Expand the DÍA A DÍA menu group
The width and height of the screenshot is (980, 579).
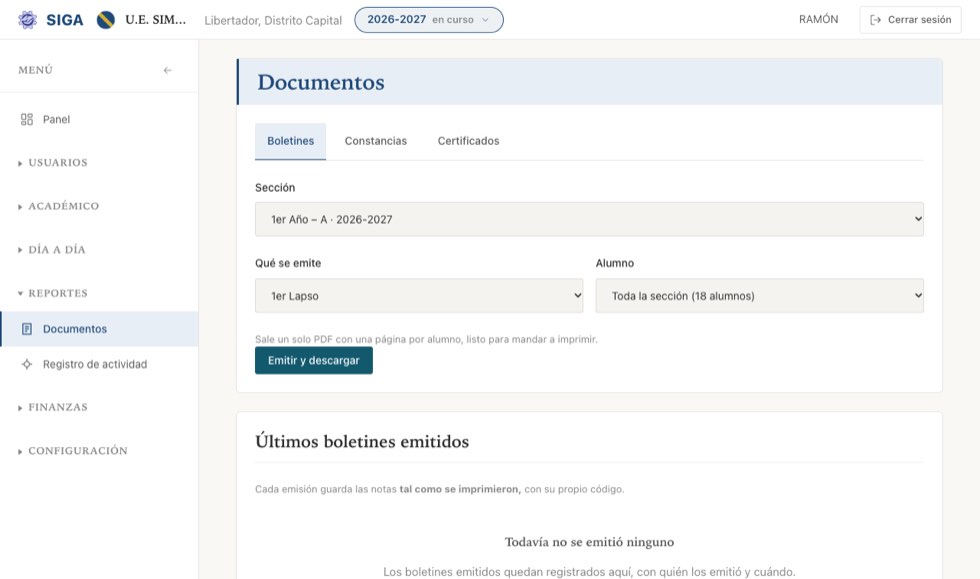pyautogui.click(x=52, y=249)
